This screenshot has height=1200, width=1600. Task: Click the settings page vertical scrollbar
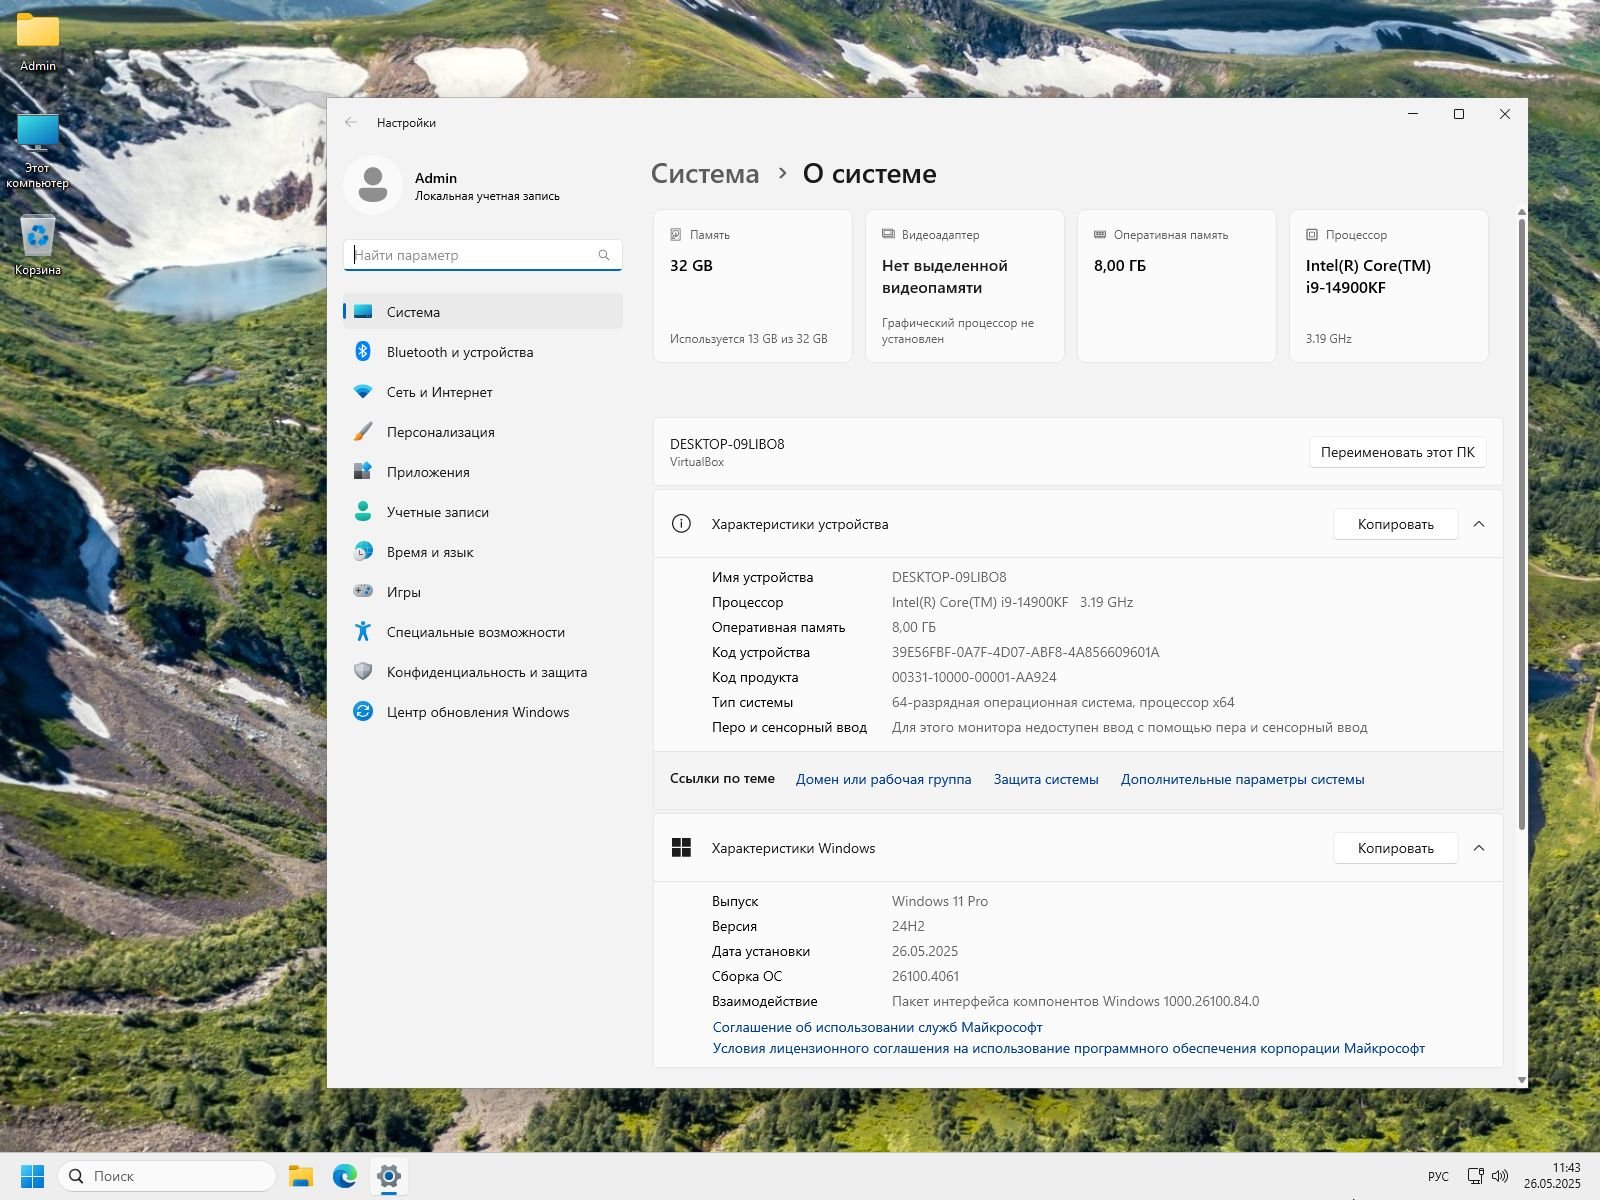coord(1522,525)
